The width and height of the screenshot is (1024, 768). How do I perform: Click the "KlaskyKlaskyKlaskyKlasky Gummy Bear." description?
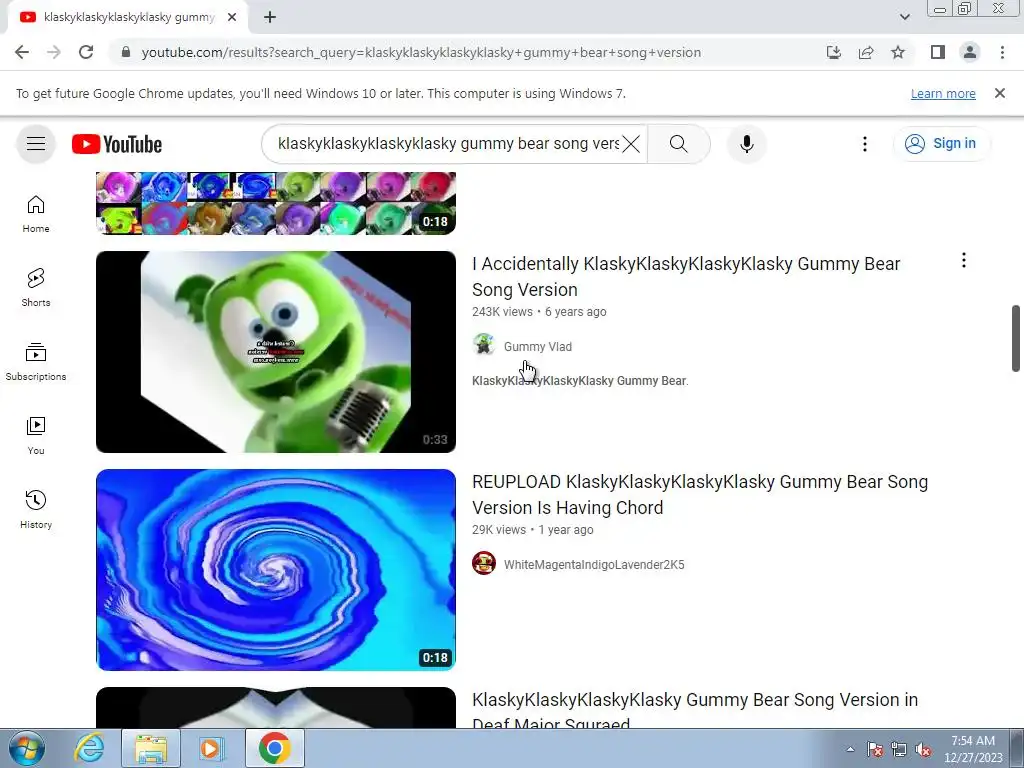tap(580, 381)
